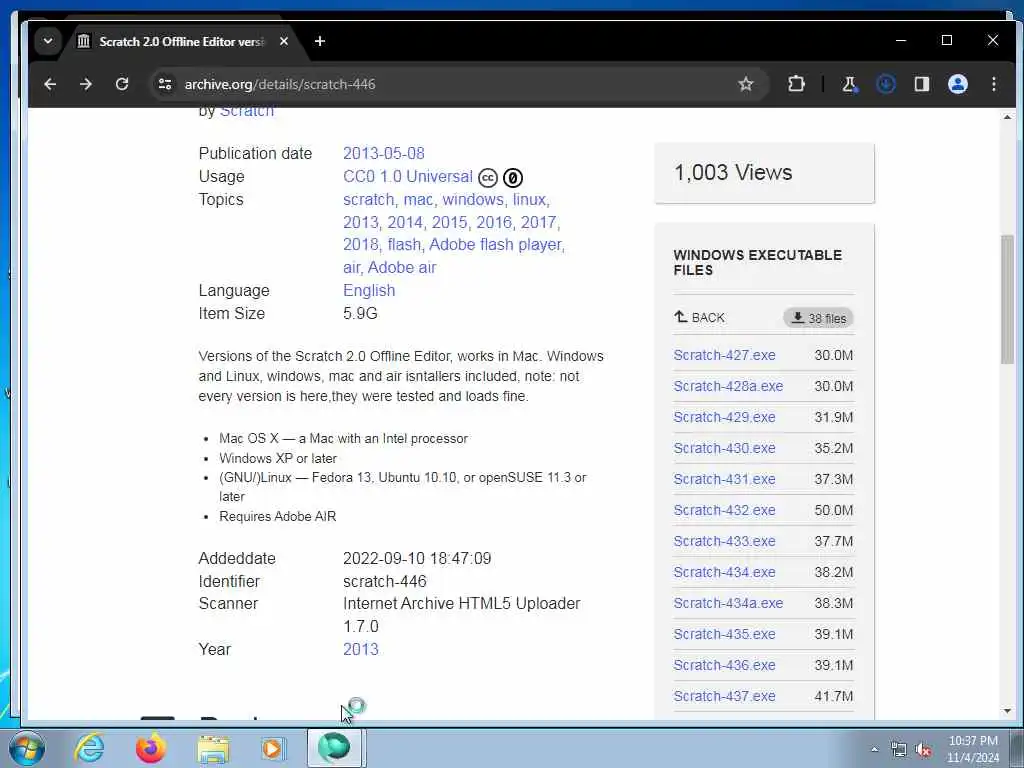The width and height of the screenshot is (1024, 768).
Task: Download Scratch-436.exe
Action: click(x=724, y=665)
